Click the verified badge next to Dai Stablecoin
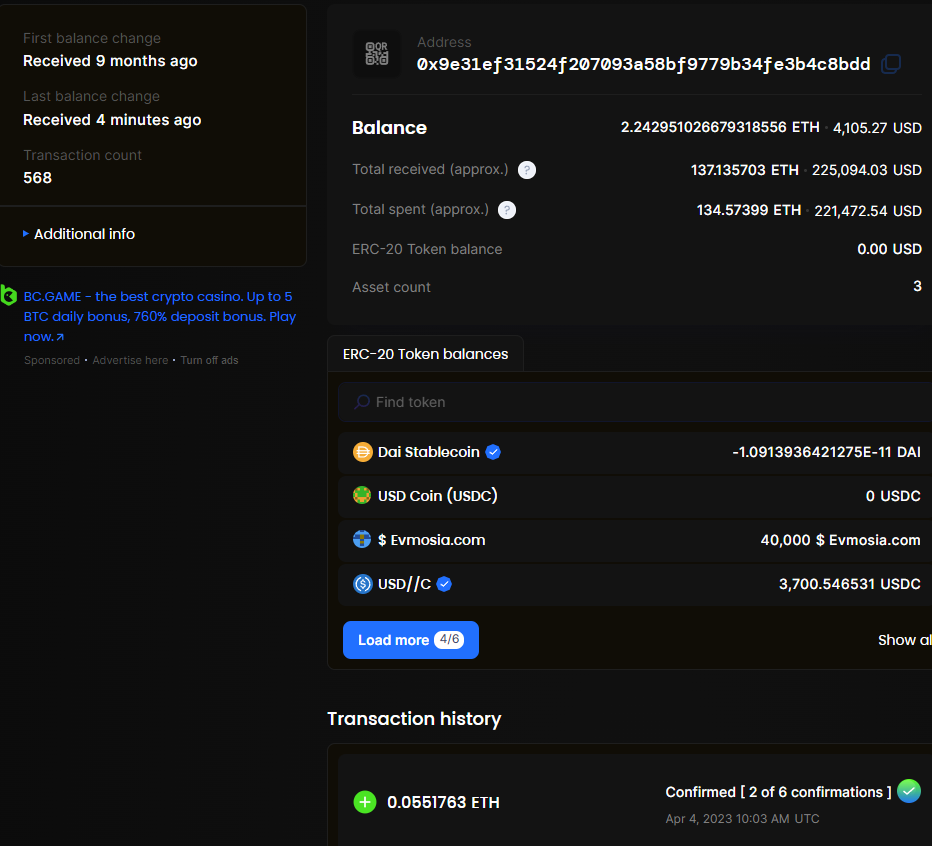This screenshot has height=846, width=932. tap(493, 452)
